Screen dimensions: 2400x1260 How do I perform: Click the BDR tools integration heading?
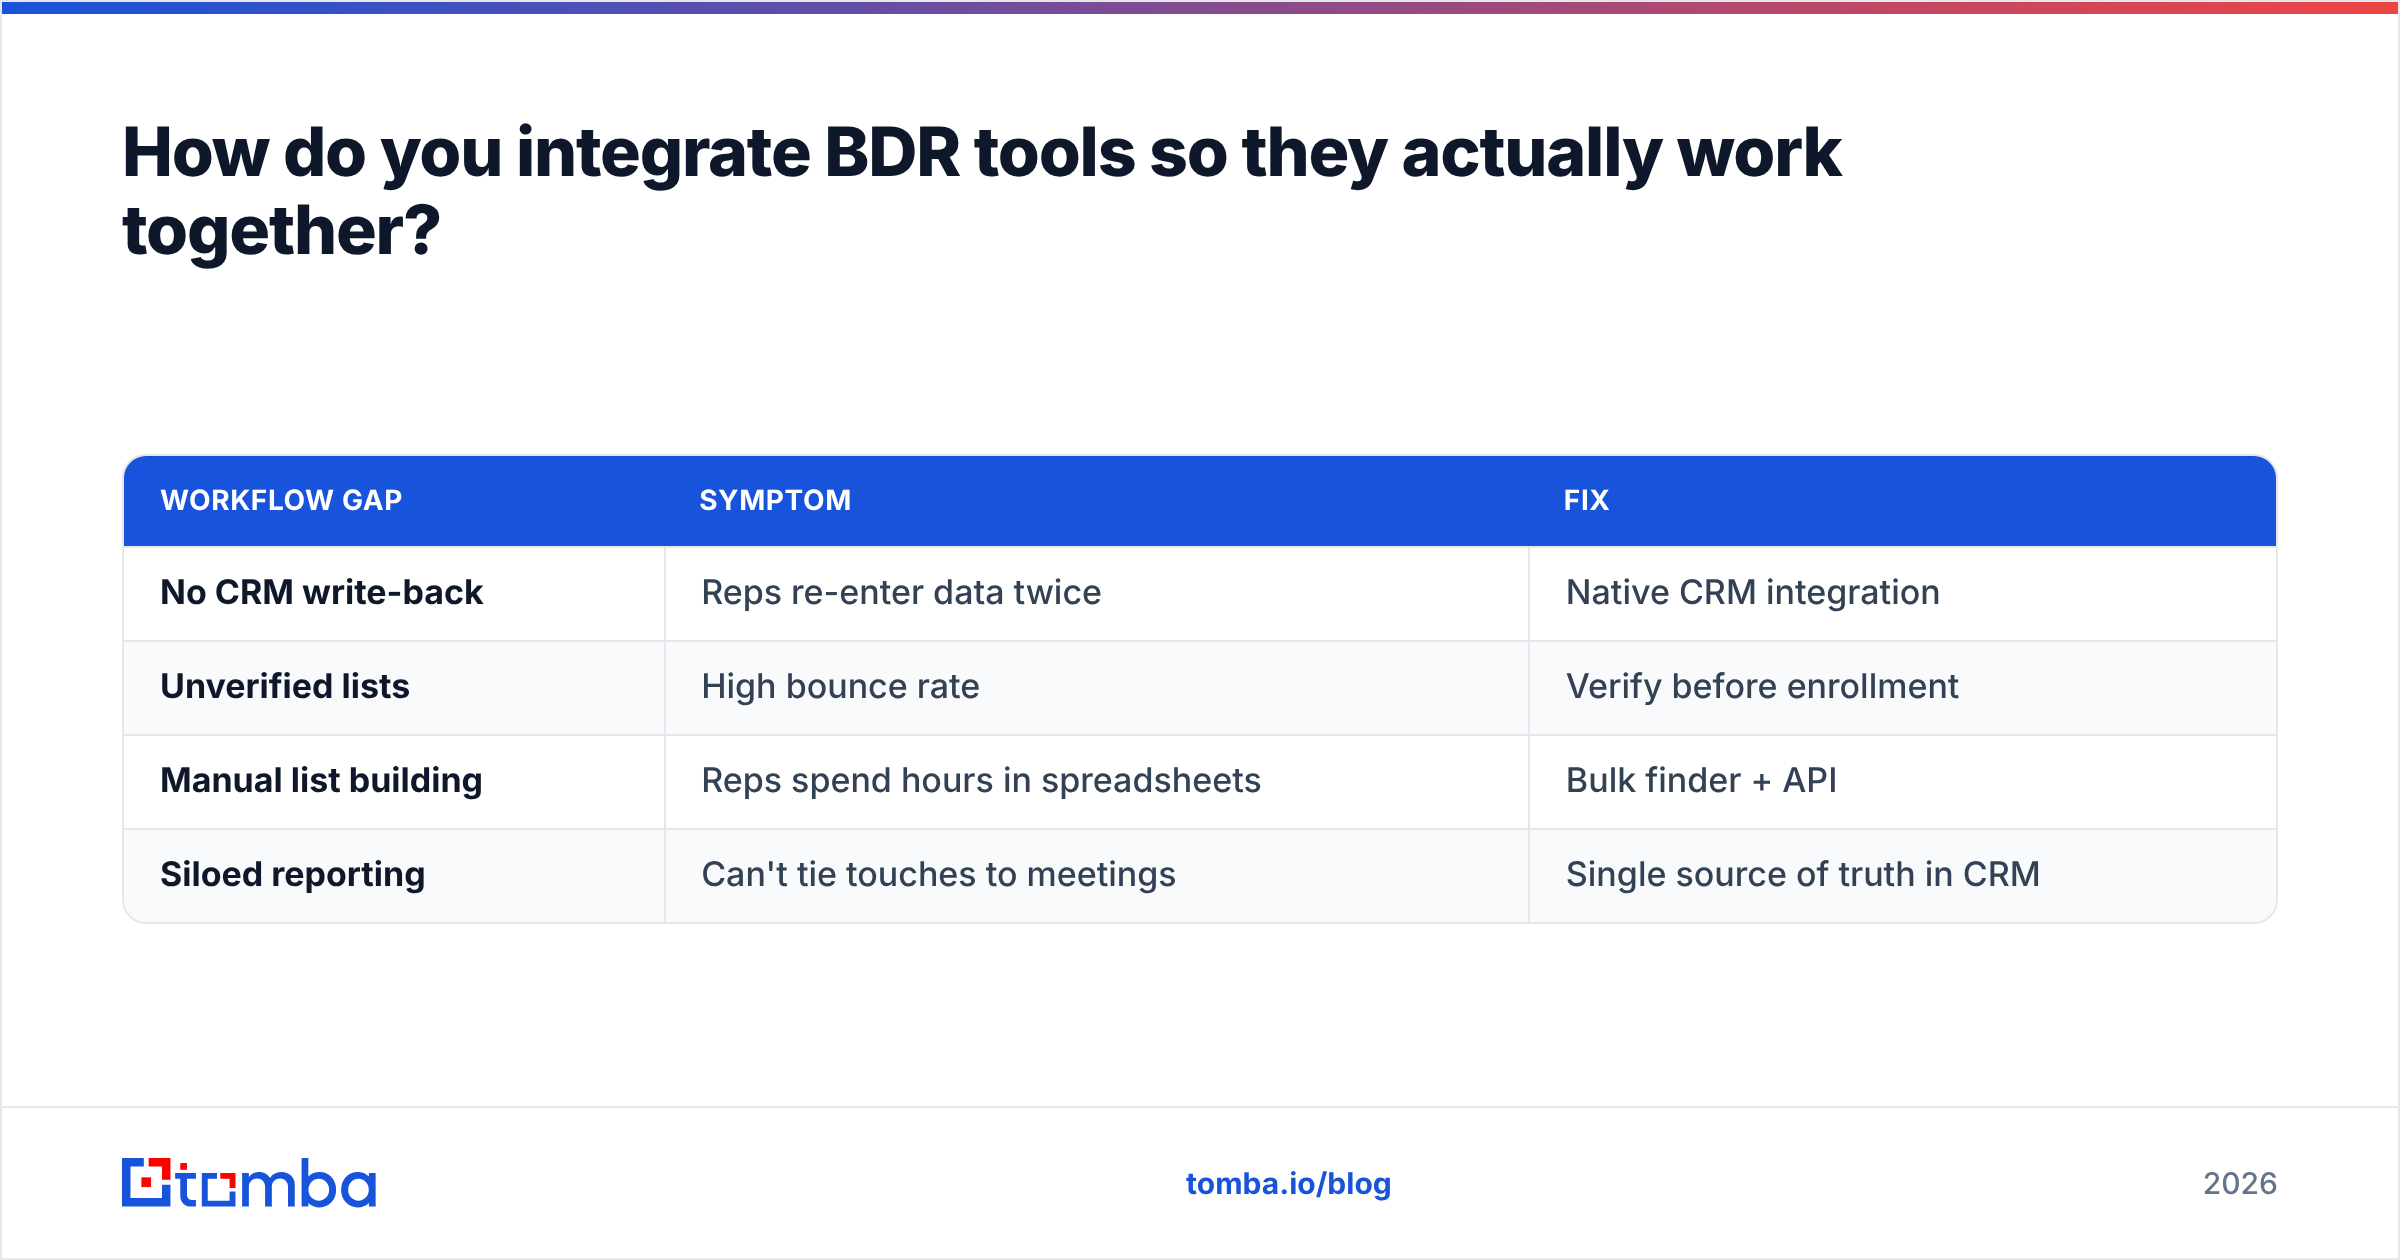click(981, 192)
